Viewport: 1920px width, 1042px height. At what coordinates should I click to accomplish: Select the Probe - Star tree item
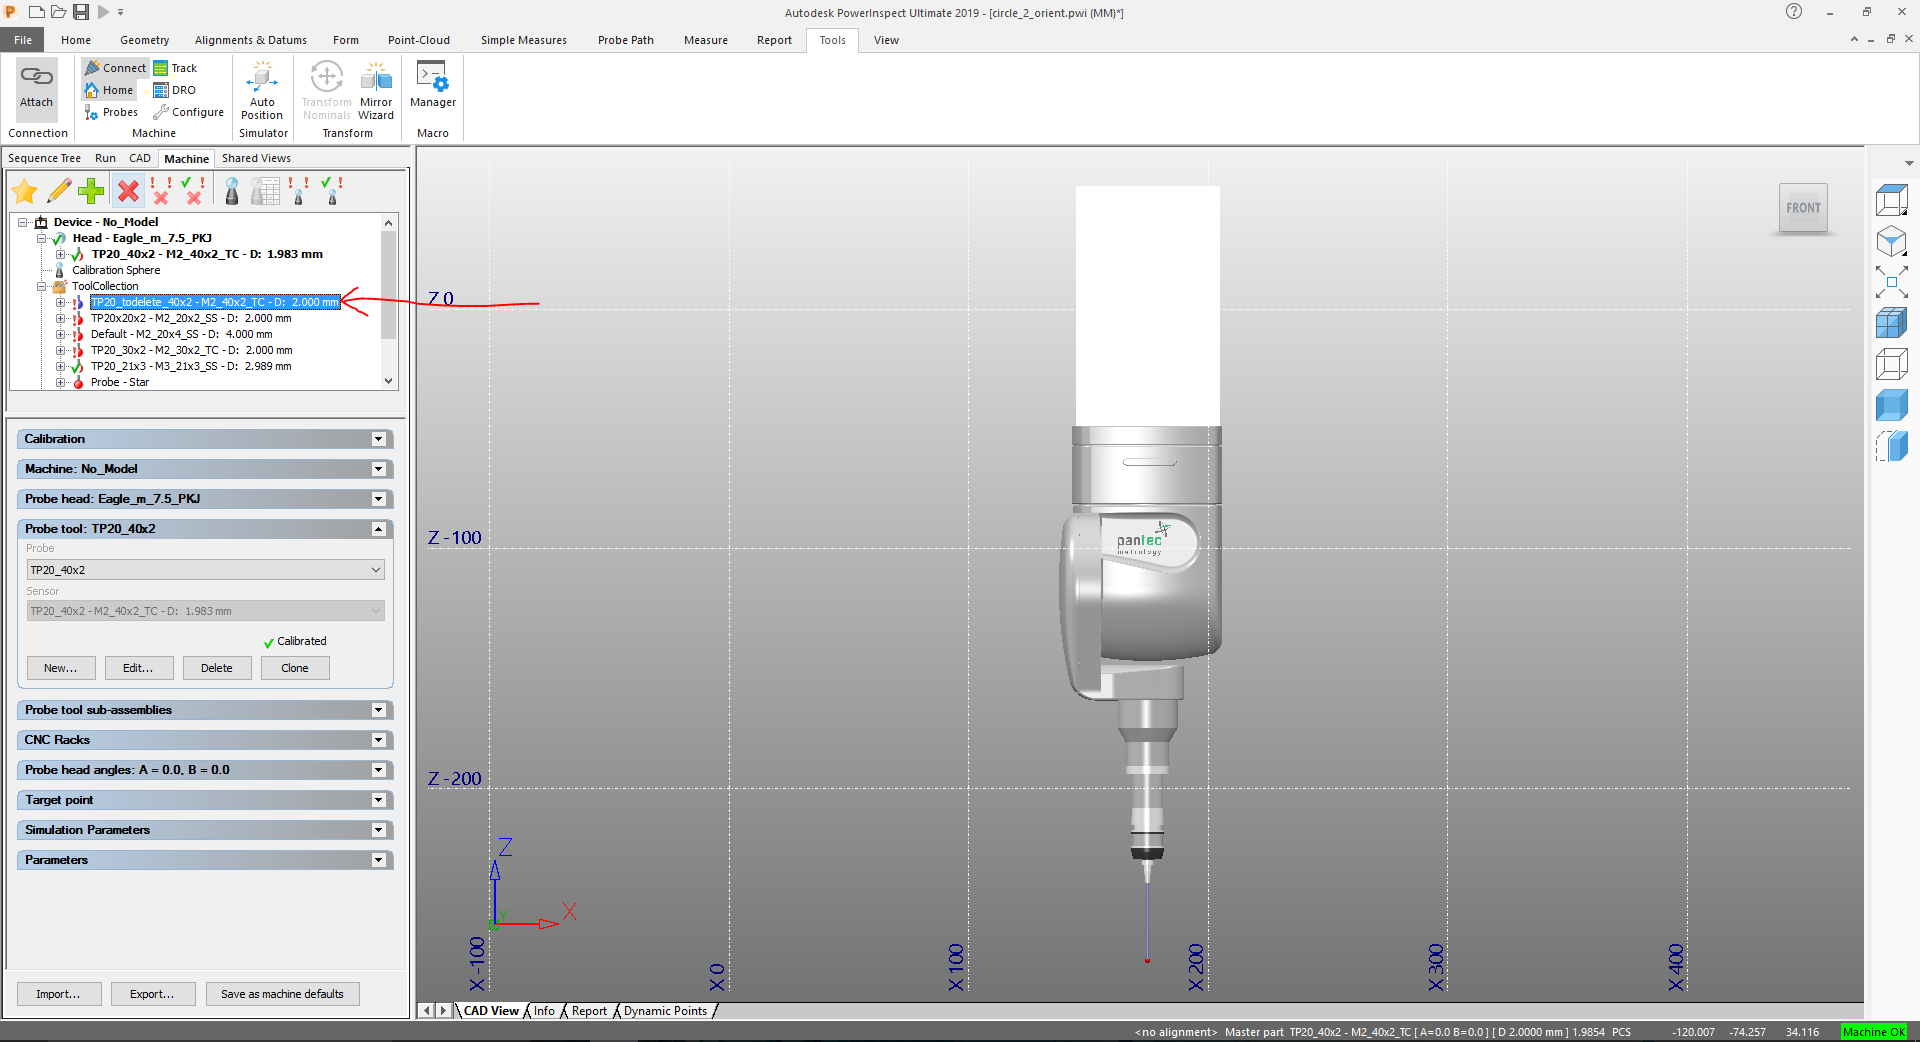coord(120,382)
